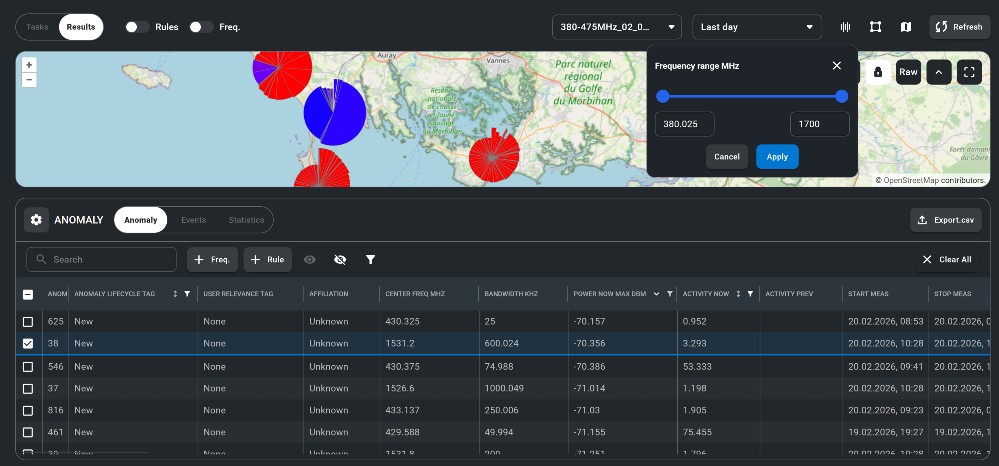Click the right frequency range slider handle
The height and width of the screenshot is (466, 999).
coord(841,96)
